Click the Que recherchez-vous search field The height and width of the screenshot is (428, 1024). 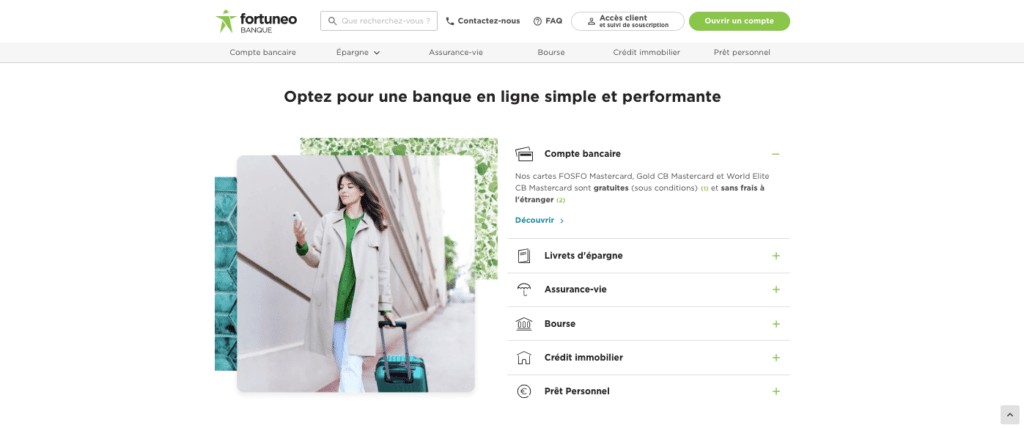coord(379,21)
